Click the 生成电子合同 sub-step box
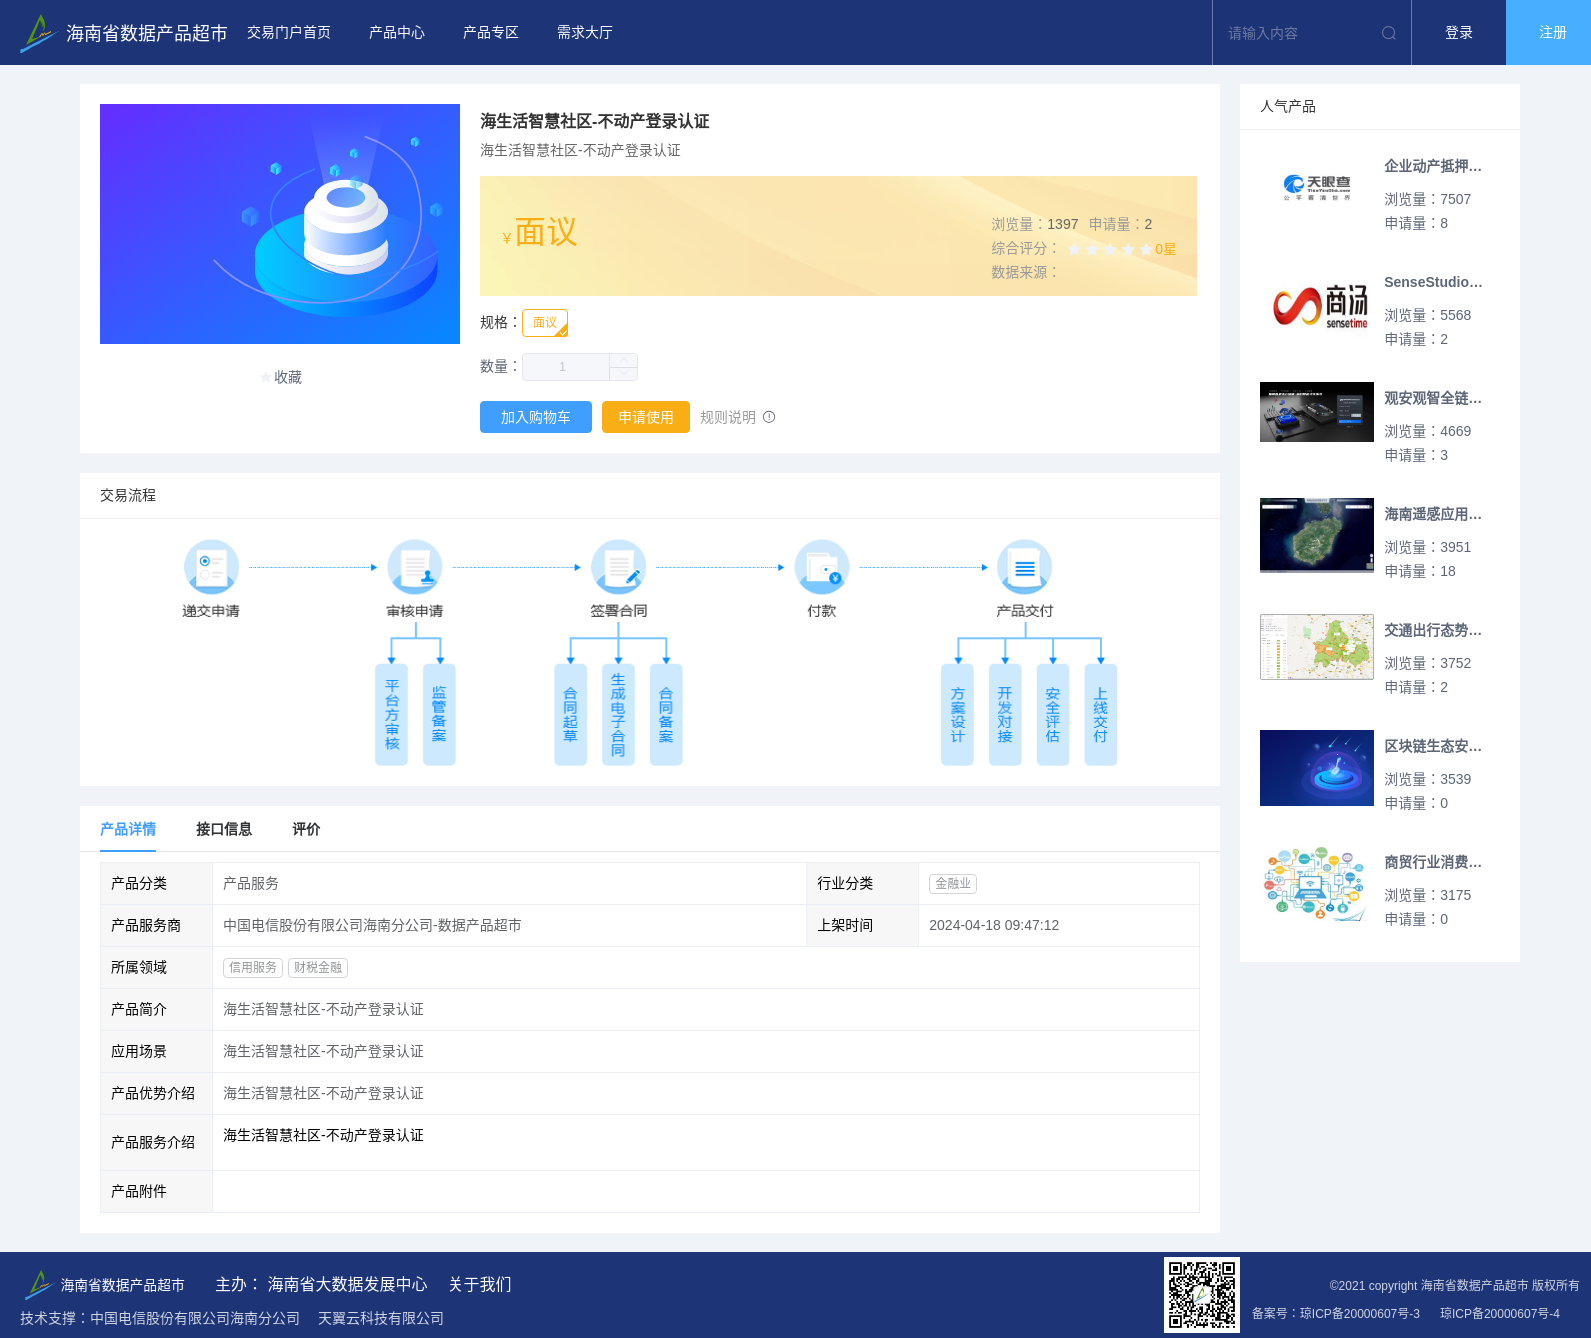Screen dimensions: 1591x1338 point(618,714)
